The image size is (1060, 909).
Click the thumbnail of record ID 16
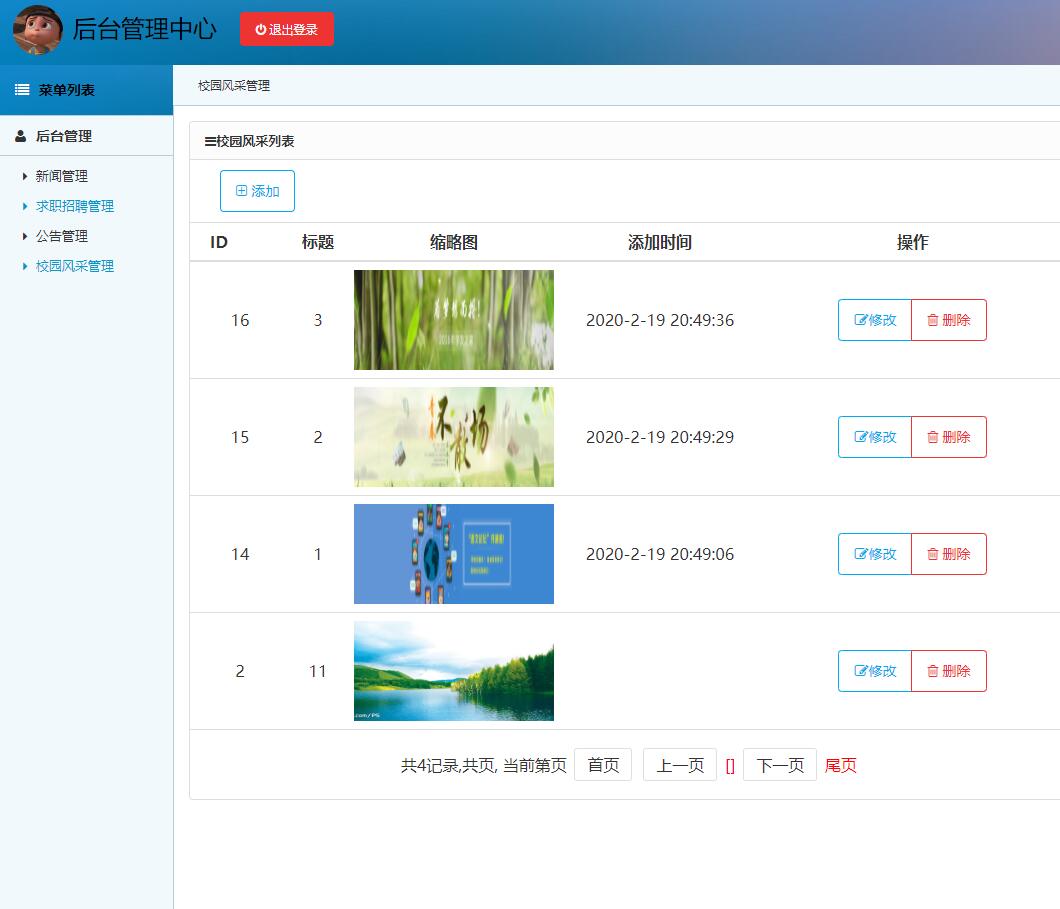pos(453,320)
